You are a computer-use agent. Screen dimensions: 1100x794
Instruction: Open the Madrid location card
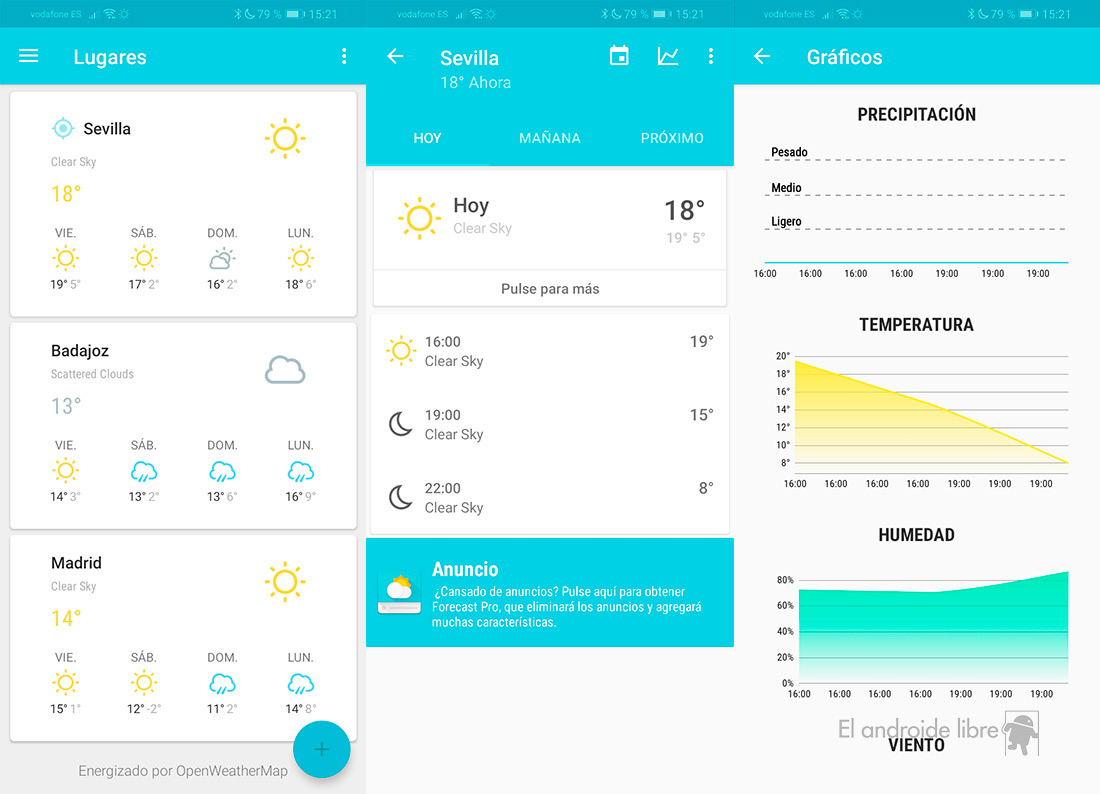(183, 637)
